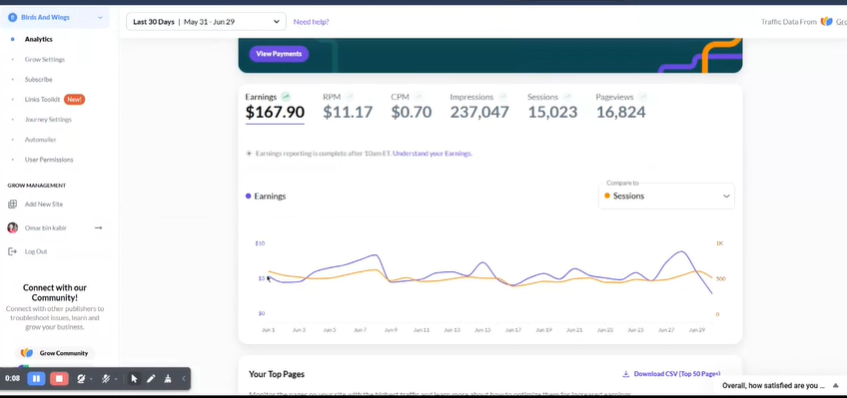847x398 pixels.
Task: Click the arrow next to Omar bin kabir
Action: tap(98, 228)
